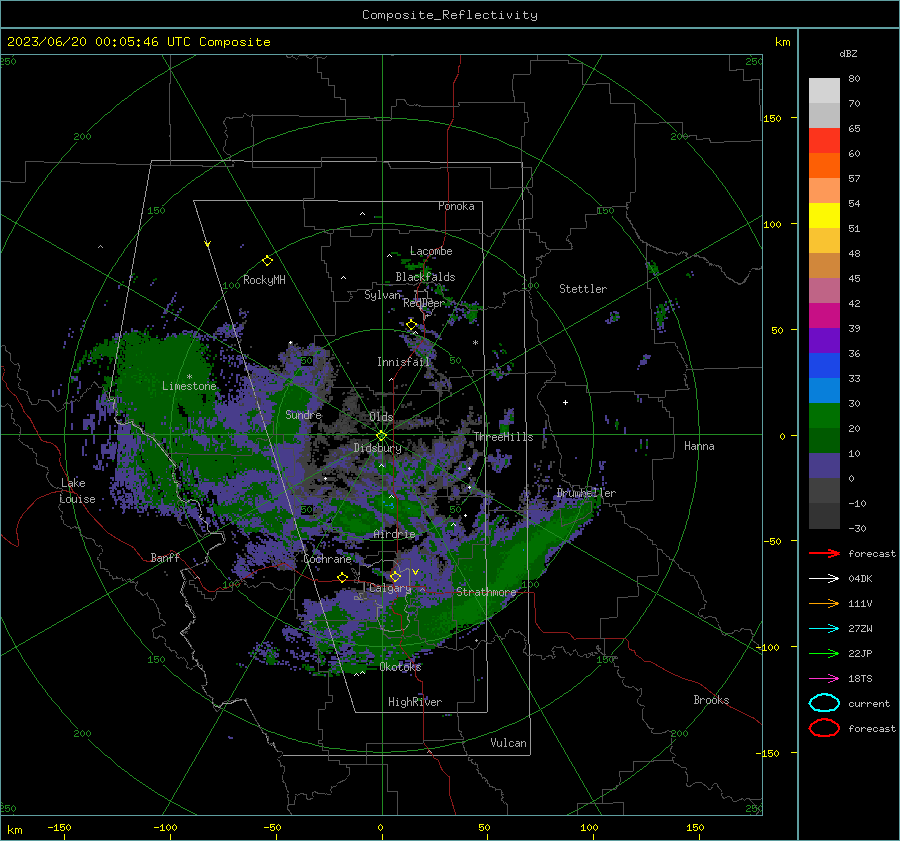This screenshot has height=841, width=900.
Task: Select the light blue 30–33 dBZ swatch
Action: click(824, 391)
